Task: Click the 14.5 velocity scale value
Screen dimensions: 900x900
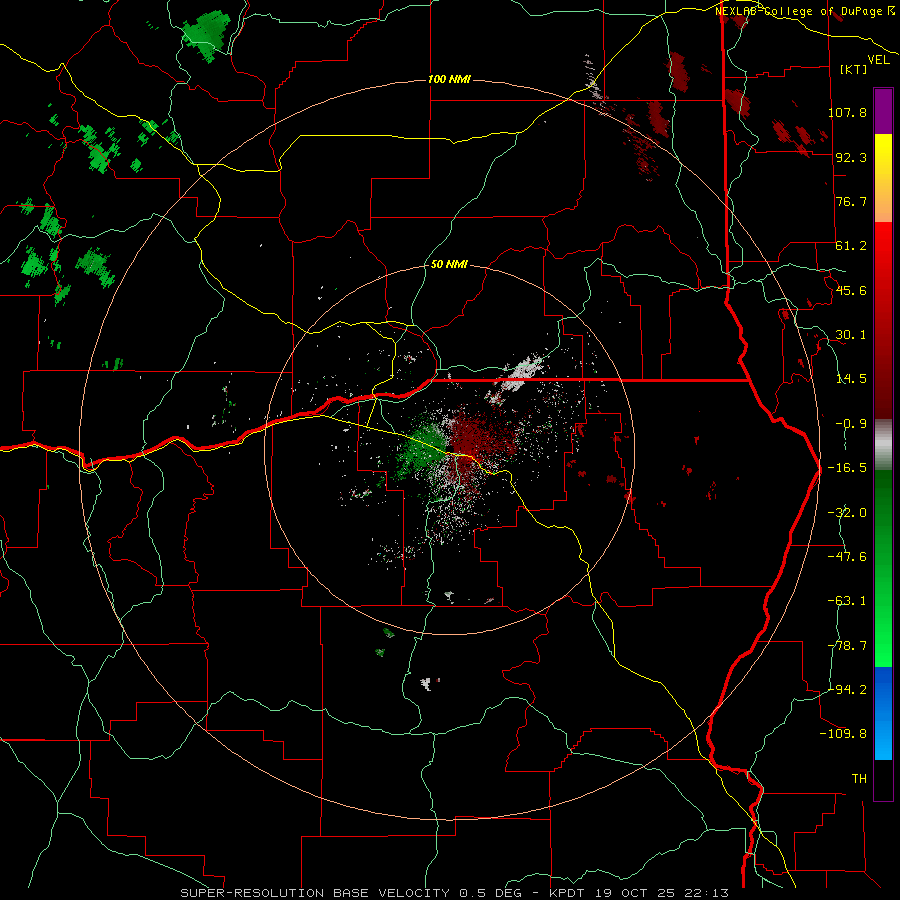Action: pos(851,379)
